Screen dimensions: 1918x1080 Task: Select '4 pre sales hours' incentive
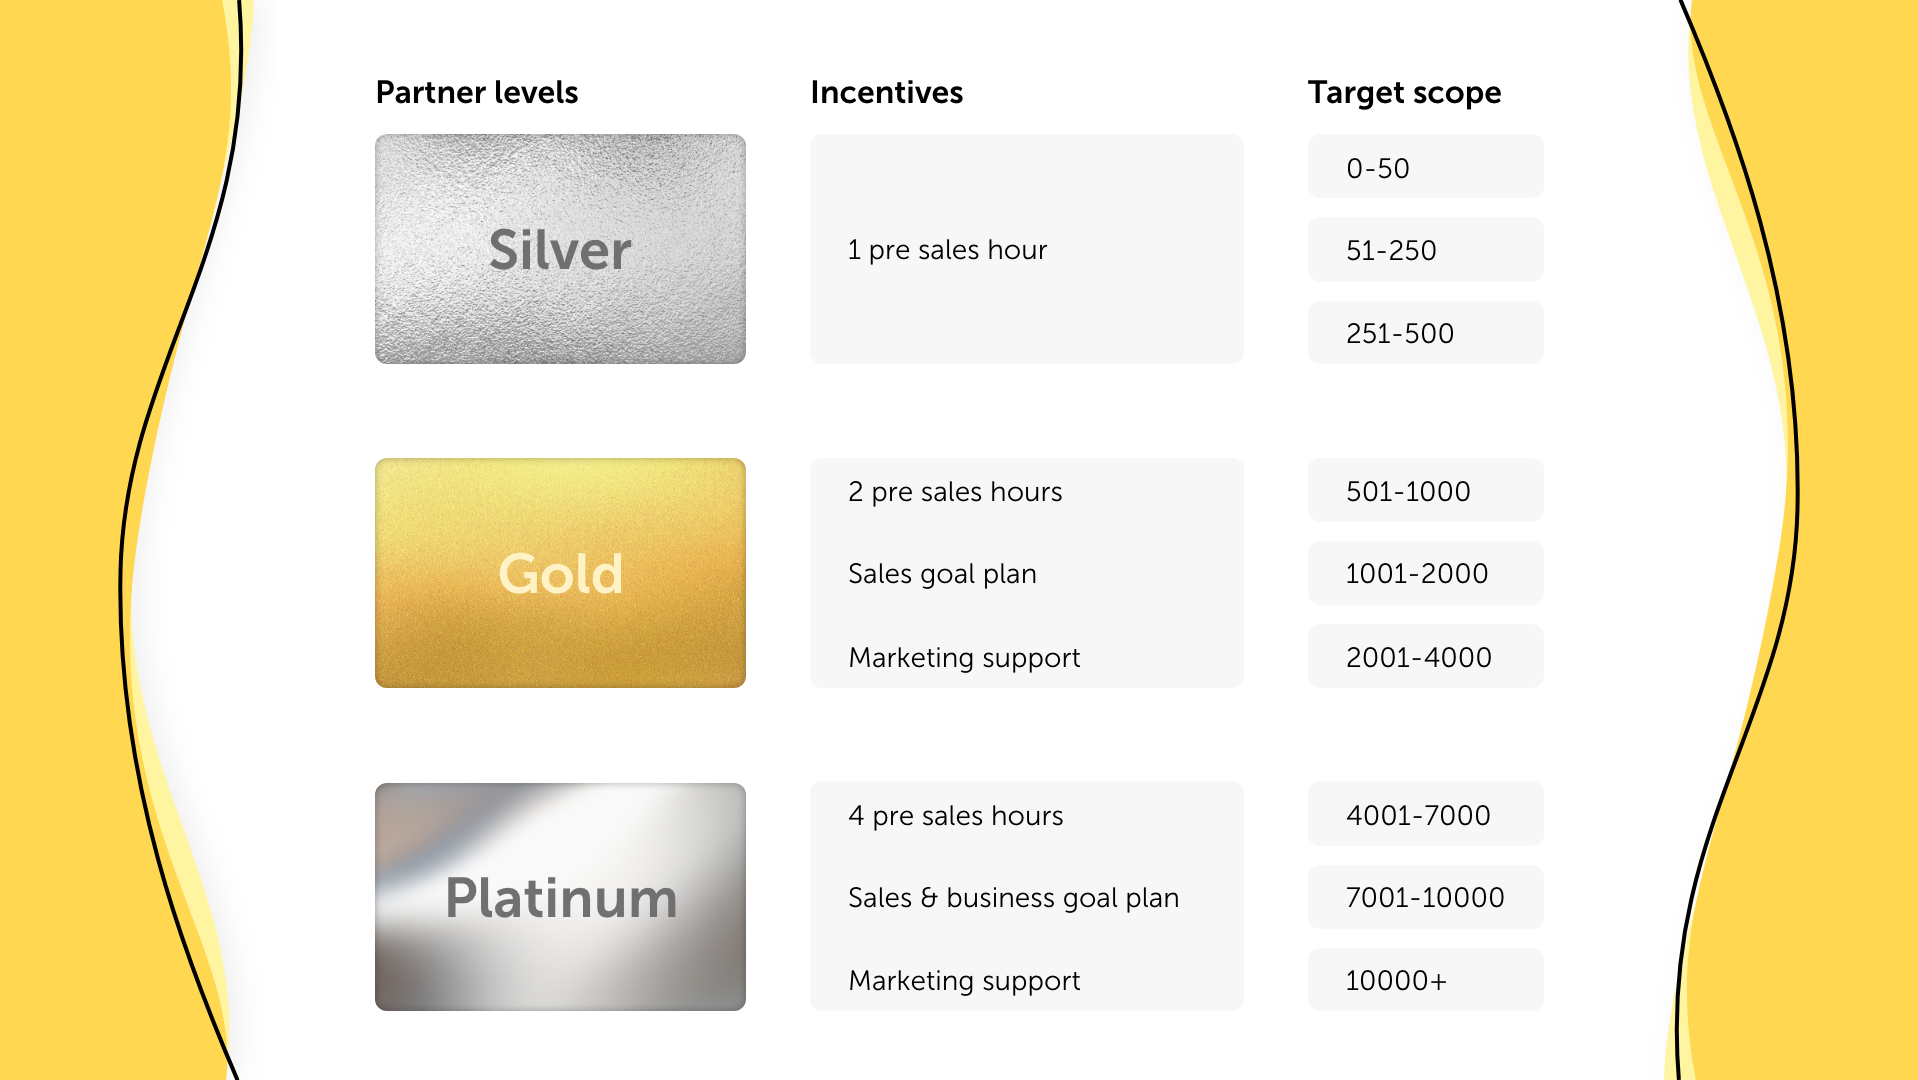point(955,816)
